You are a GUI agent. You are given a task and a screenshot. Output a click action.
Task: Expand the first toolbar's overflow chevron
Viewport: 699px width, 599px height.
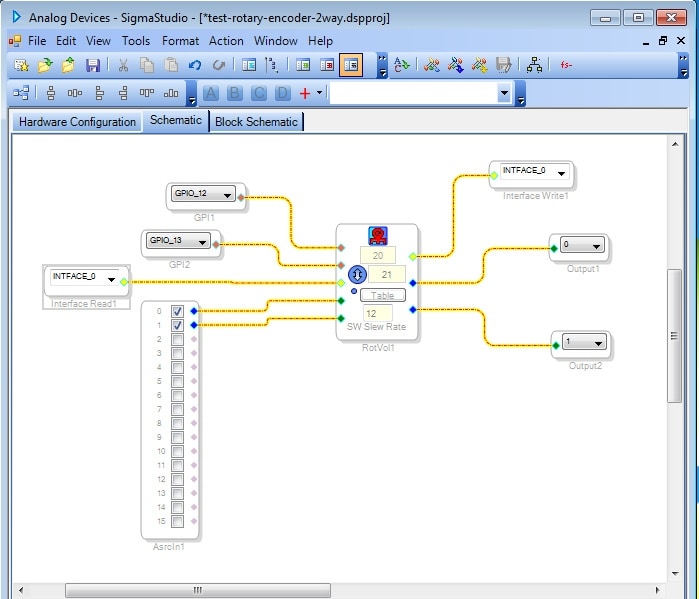pyautogui.click(x=382, y=66)
